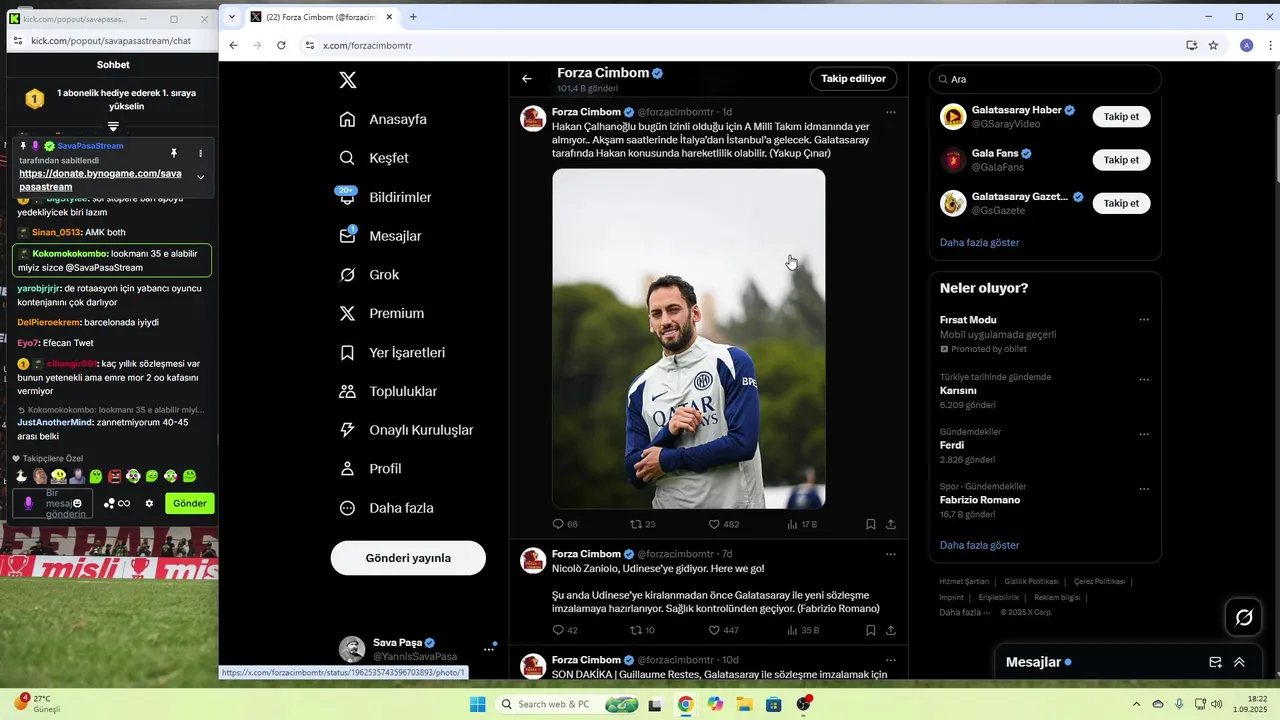
Task: Open options for Fabrizio Romano trend
Action: click(1144, 489)
